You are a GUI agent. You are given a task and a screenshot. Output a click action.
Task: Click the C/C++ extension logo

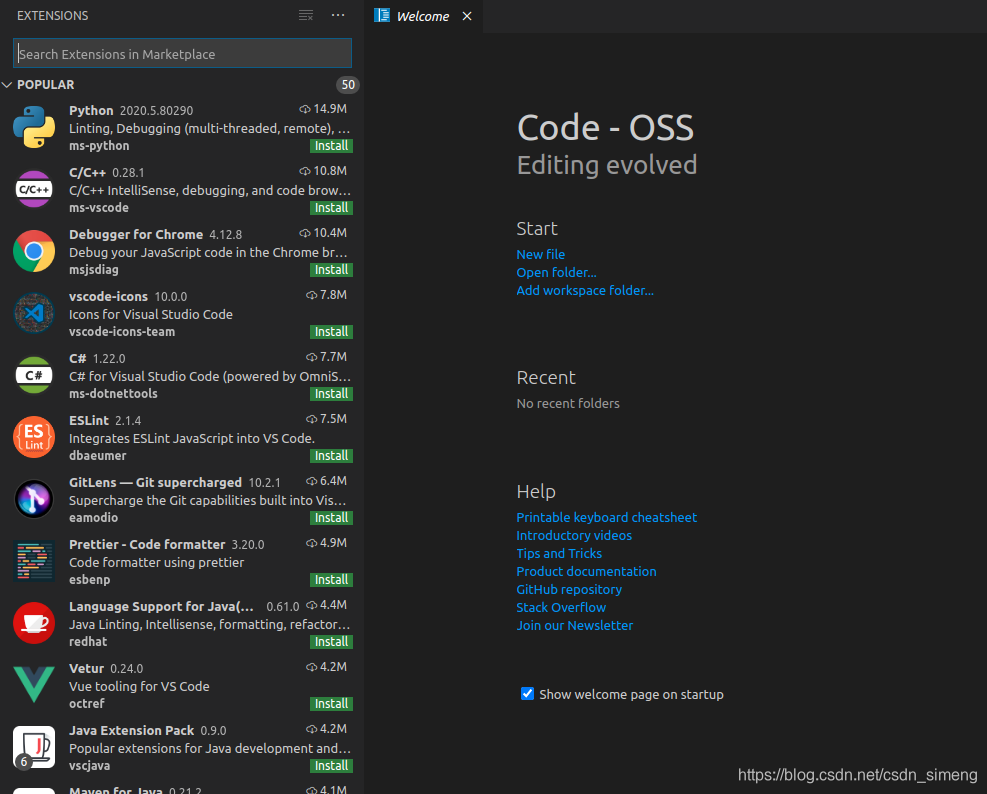click(x=34, y=189)
